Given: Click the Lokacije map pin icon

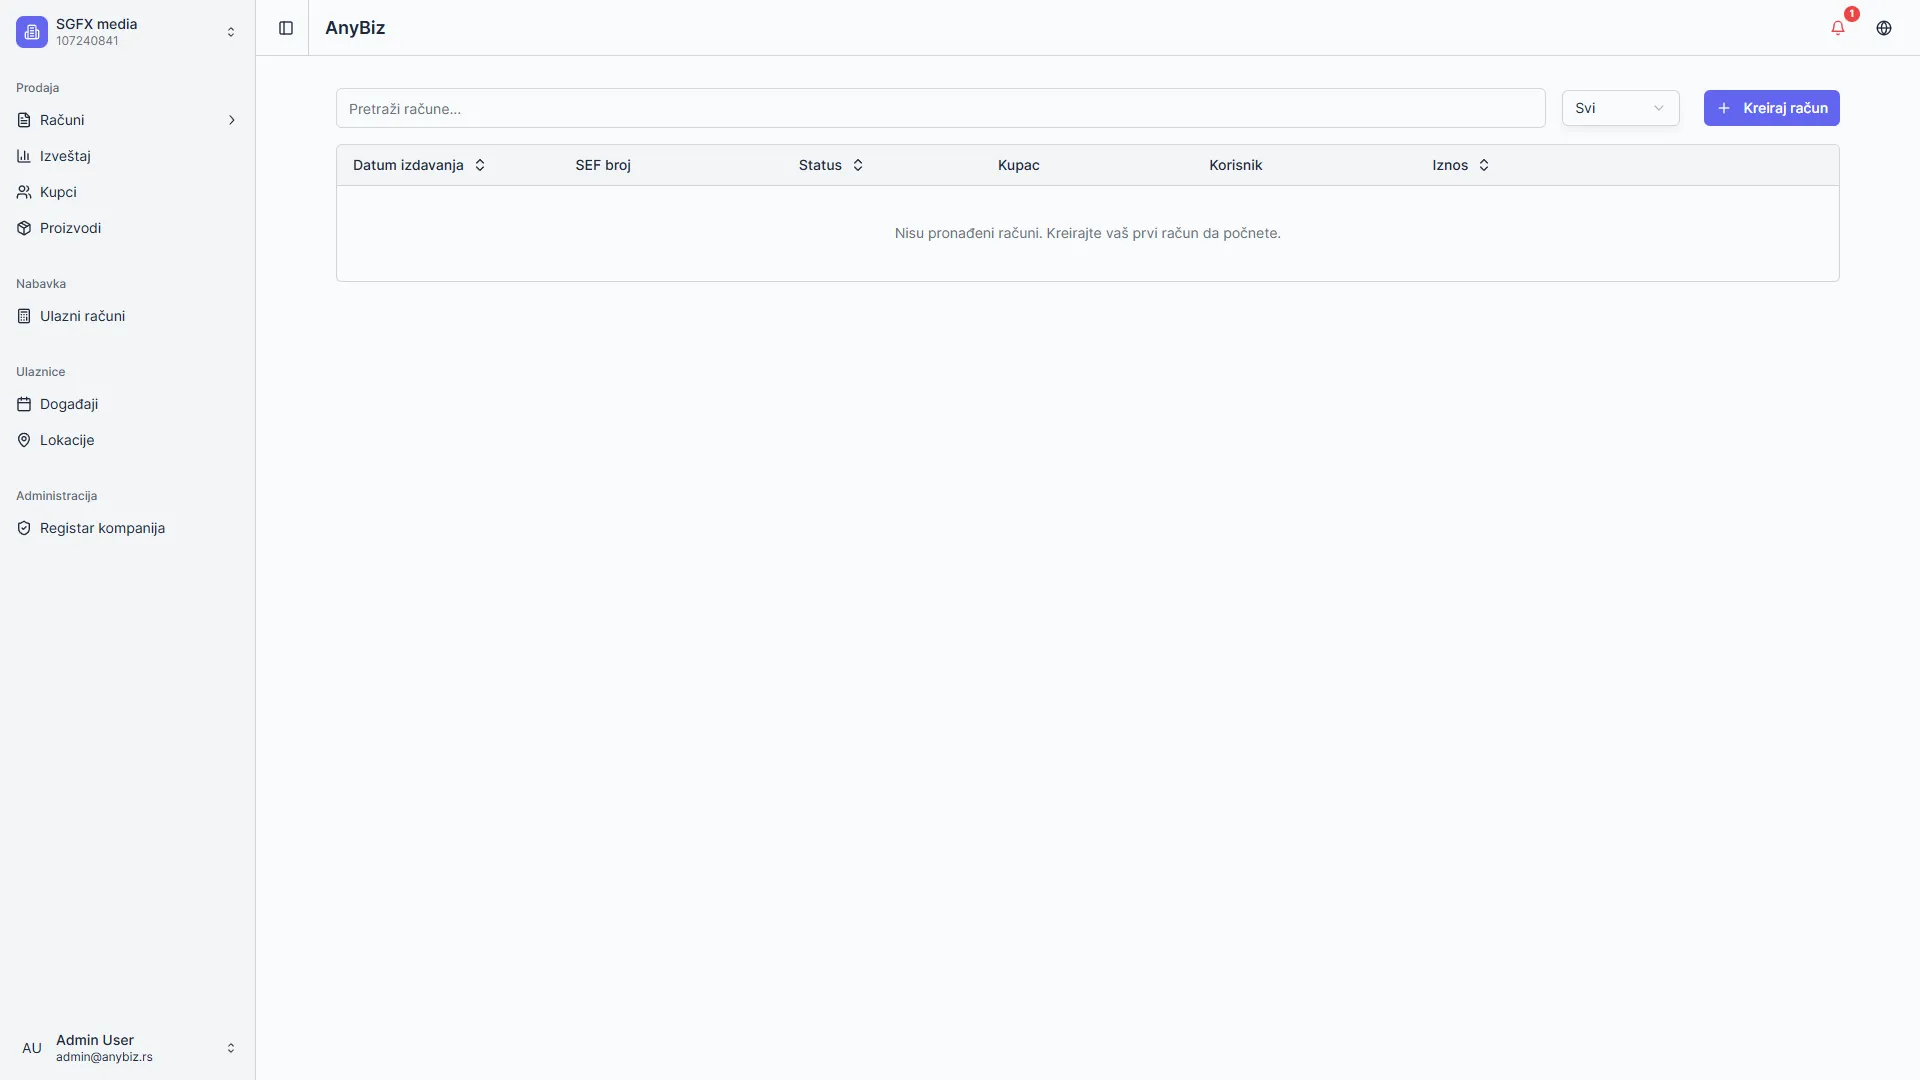Looking at the screenshot, I should pyautogui.click(x=24, y=440).
